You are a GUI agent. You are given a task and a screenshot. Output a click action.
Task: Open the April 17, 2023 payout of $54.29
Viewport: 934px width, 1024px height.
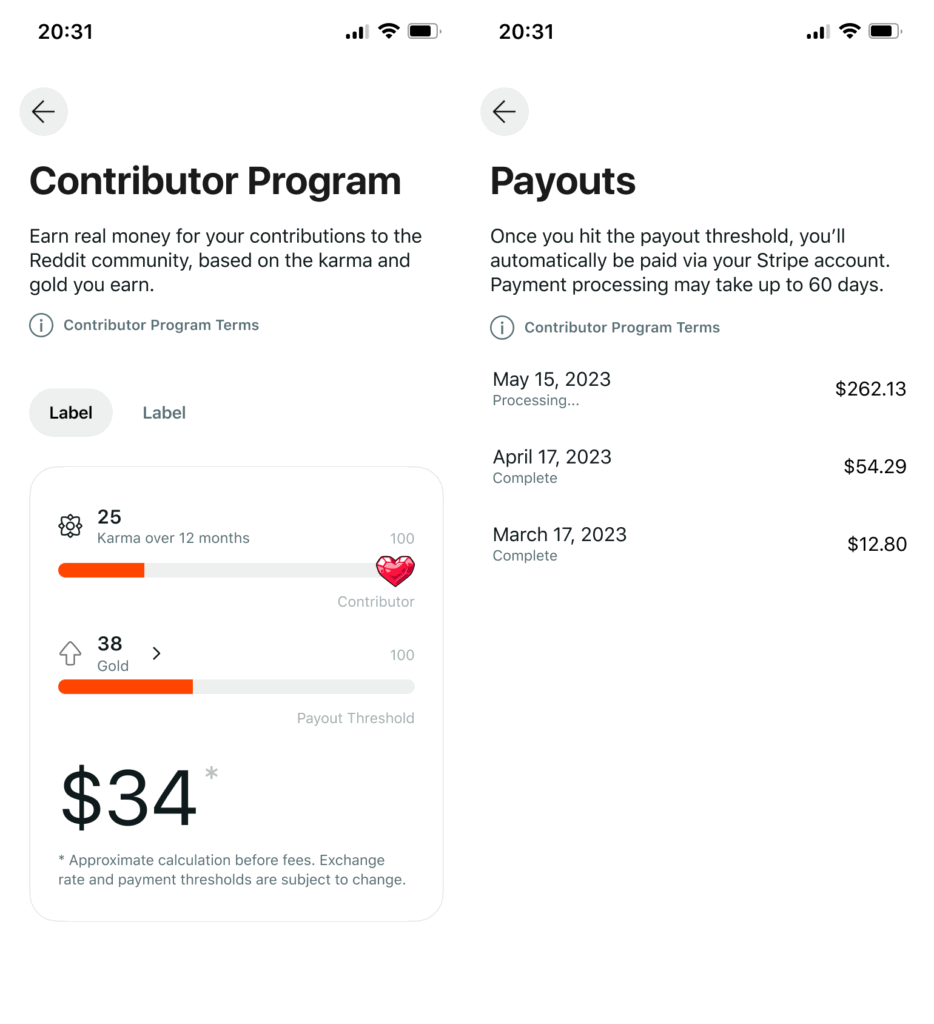699,467
